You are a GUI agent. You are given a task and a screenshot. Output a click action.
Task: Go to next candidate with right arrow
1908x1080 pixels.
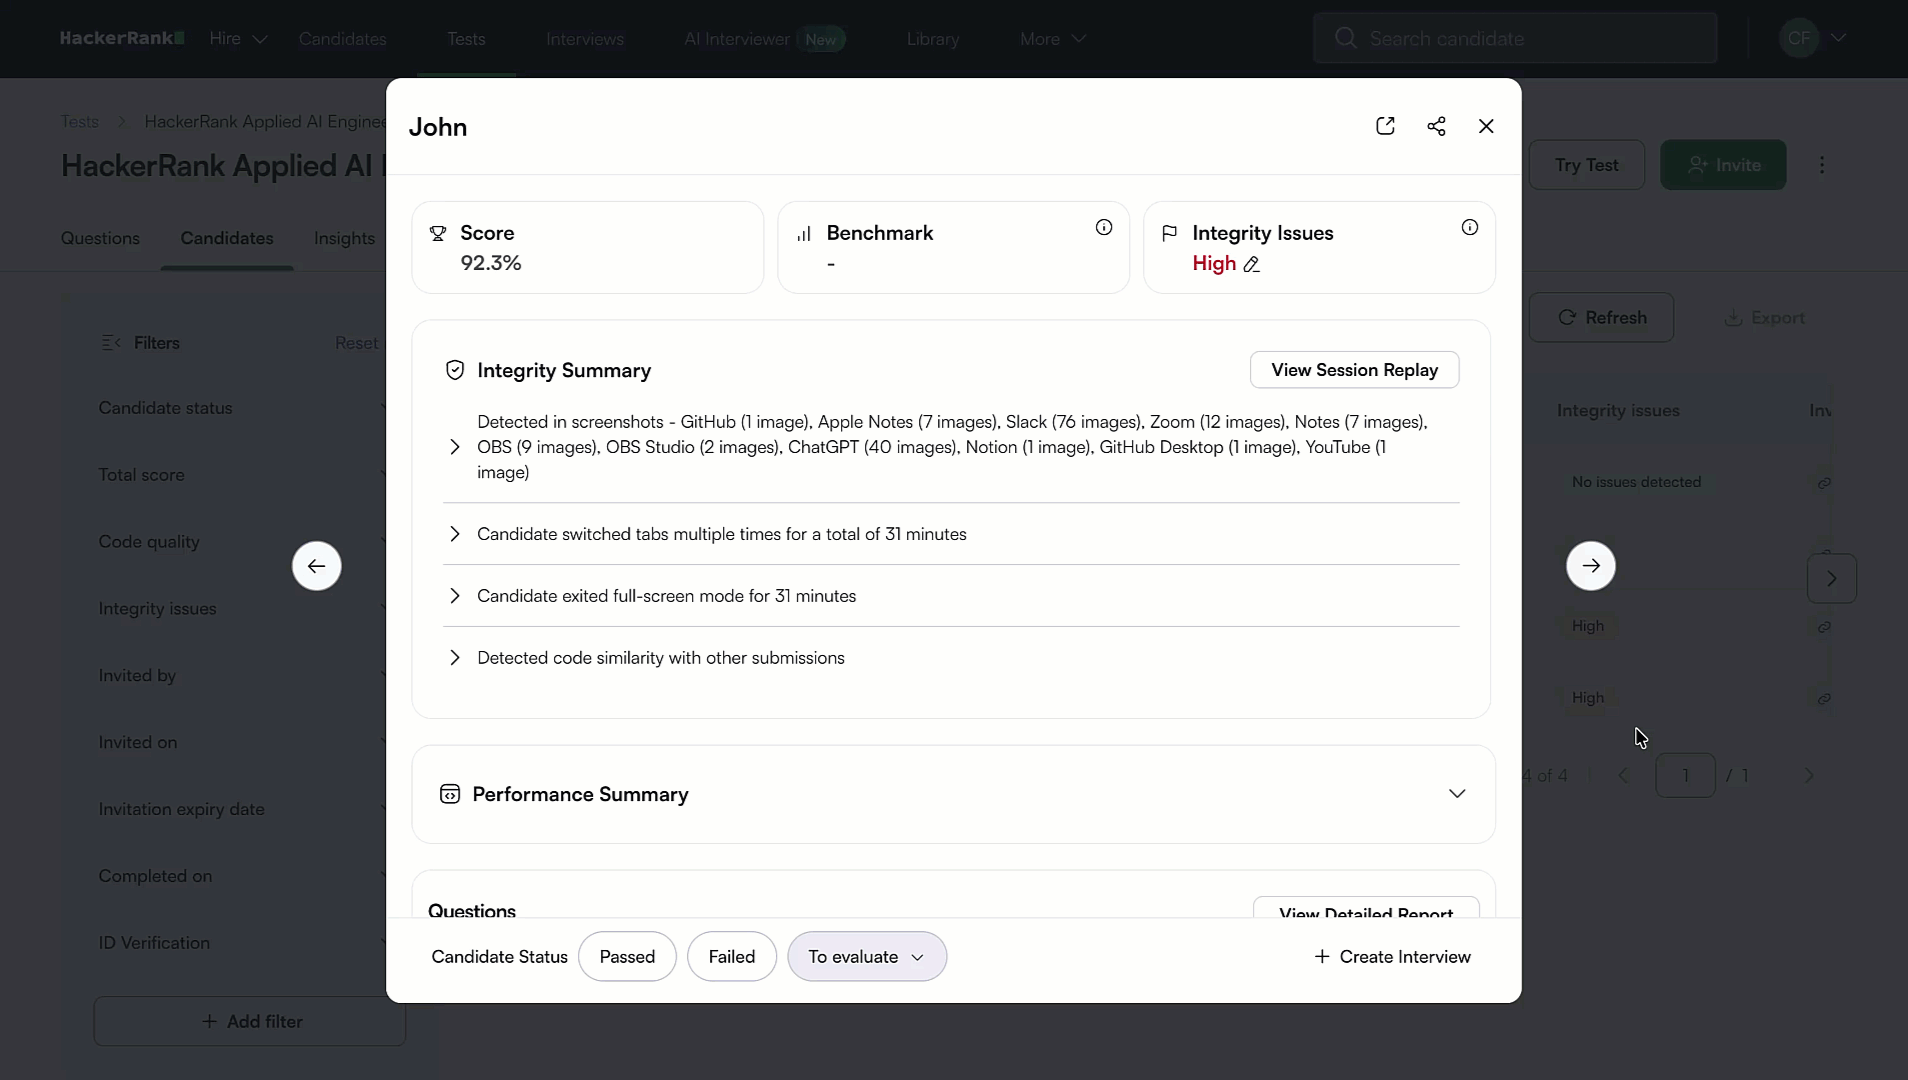pyautogui.click(x=1590, y=566)
